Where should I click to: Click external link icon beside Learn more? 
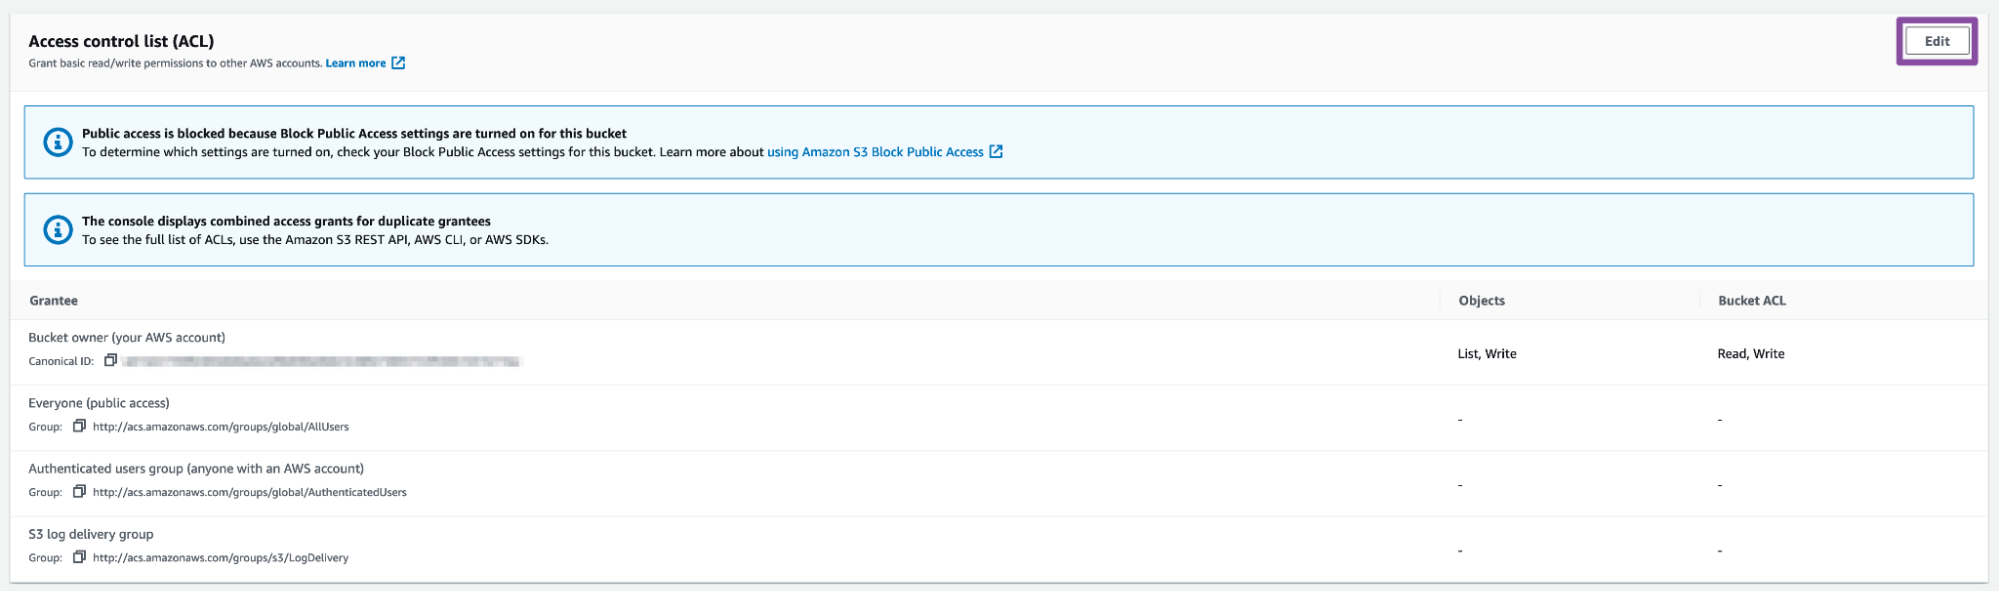point(398,63)
